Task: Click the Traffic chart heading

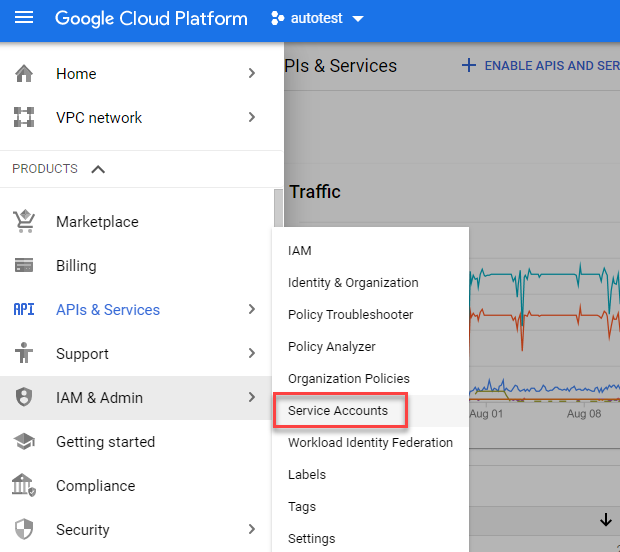Action: (x=315, y=192)
